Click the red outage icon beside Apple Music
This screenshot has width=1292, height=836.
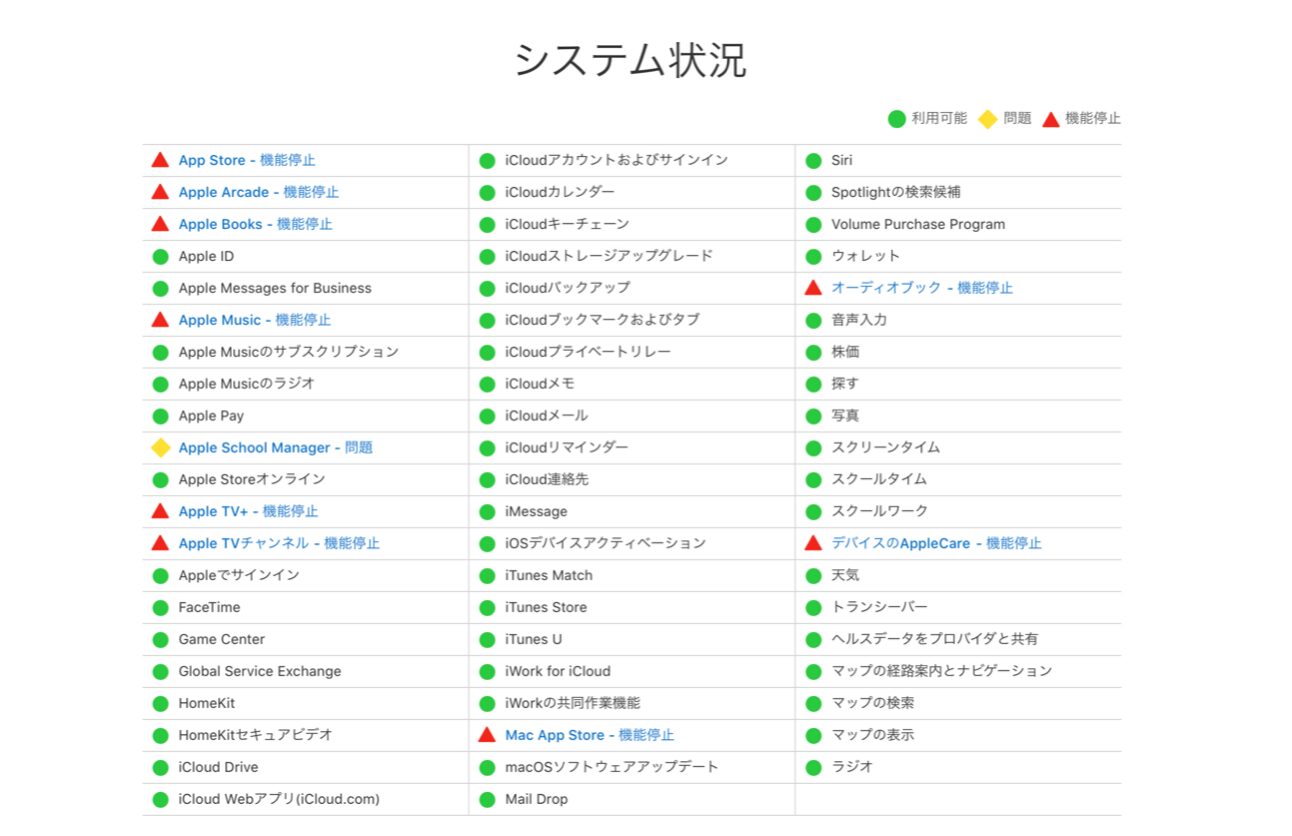click(x=160, y=320)
